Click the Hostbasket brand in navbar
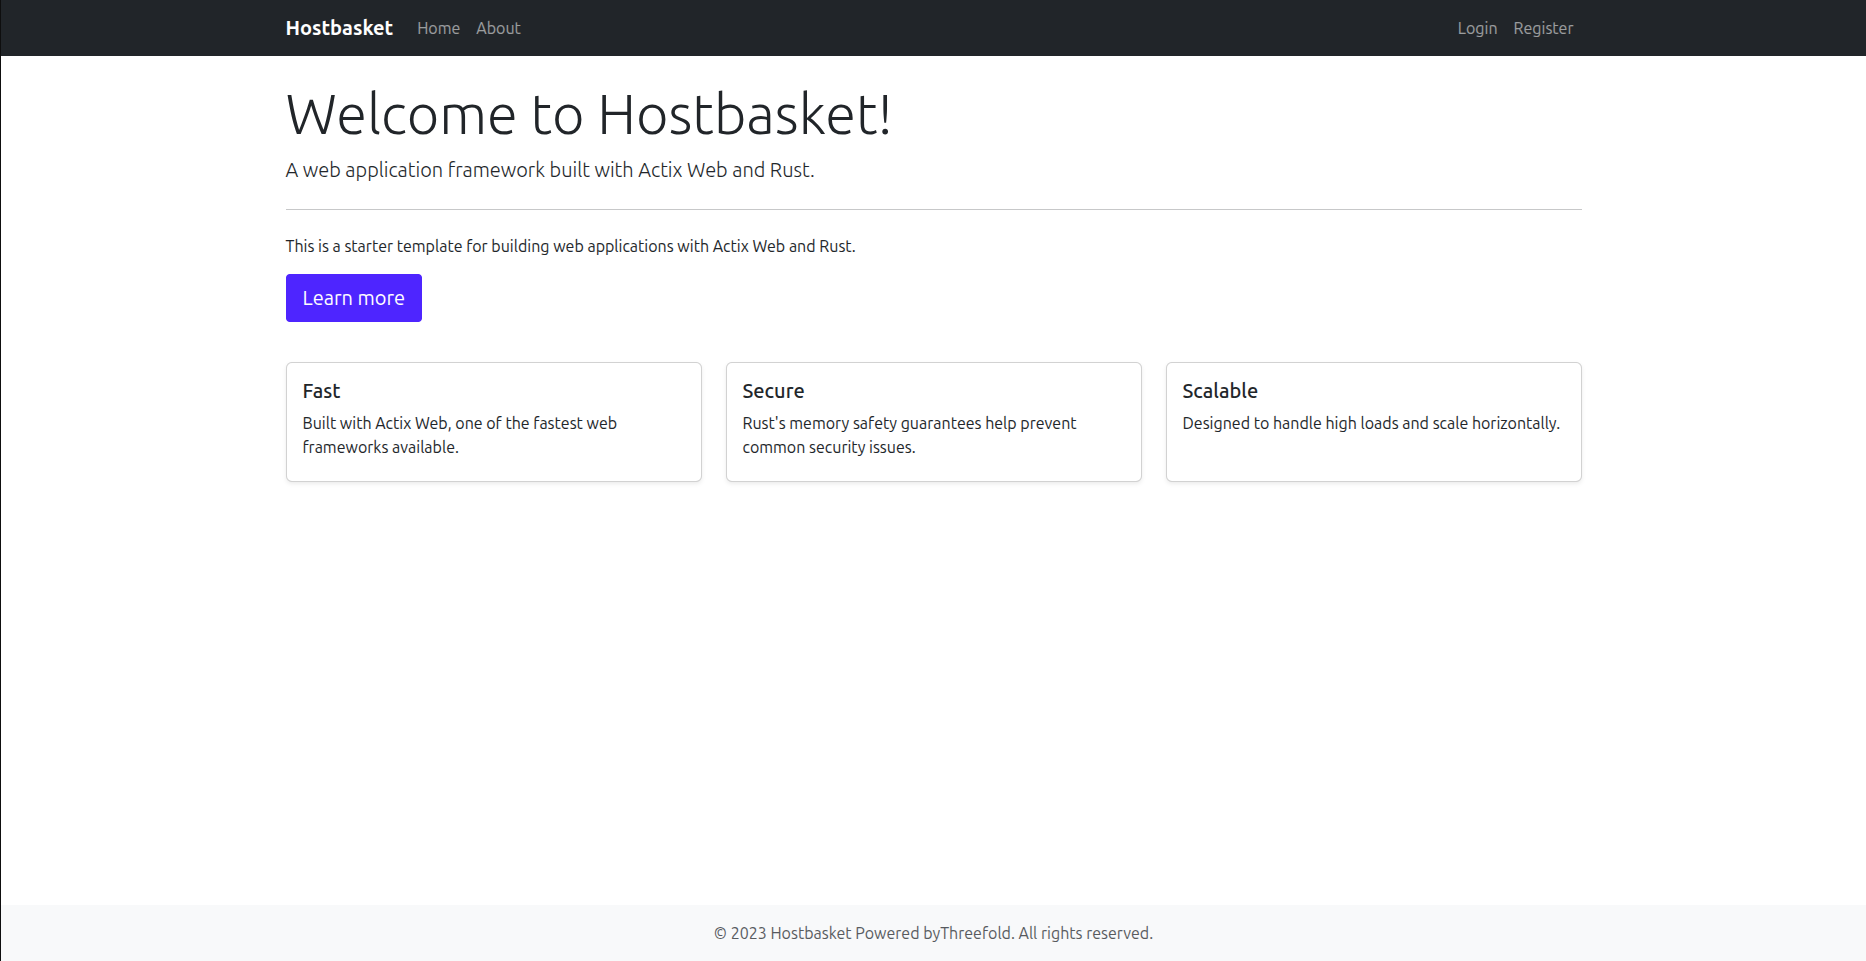This screenshot has height=961, width=1866. (339, 28)
